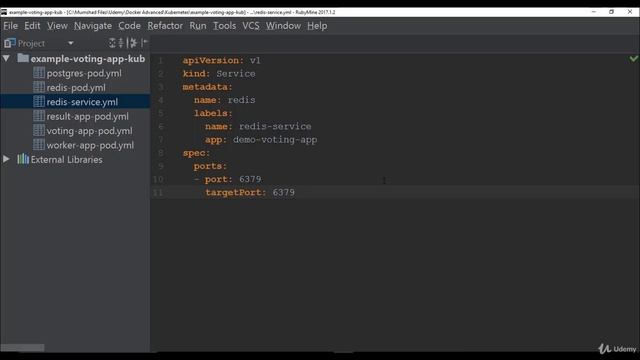640x360 pixels.
Task: Open the Run menu
Action: coord(198,26)
